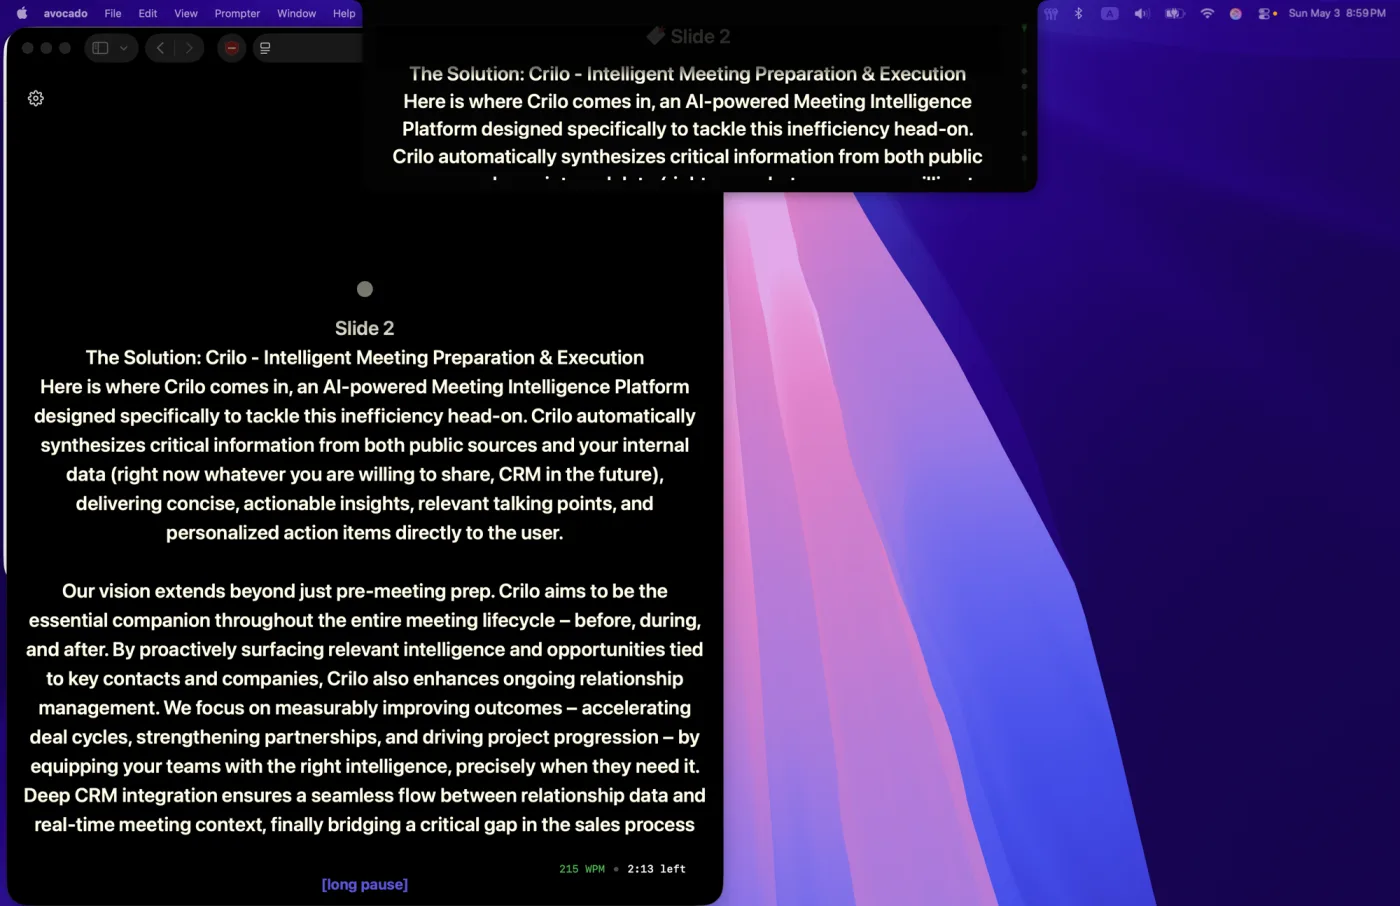Check battery status in menu bar
The height and width of the screenshot is (906, 1400).
coord(1174,13)
